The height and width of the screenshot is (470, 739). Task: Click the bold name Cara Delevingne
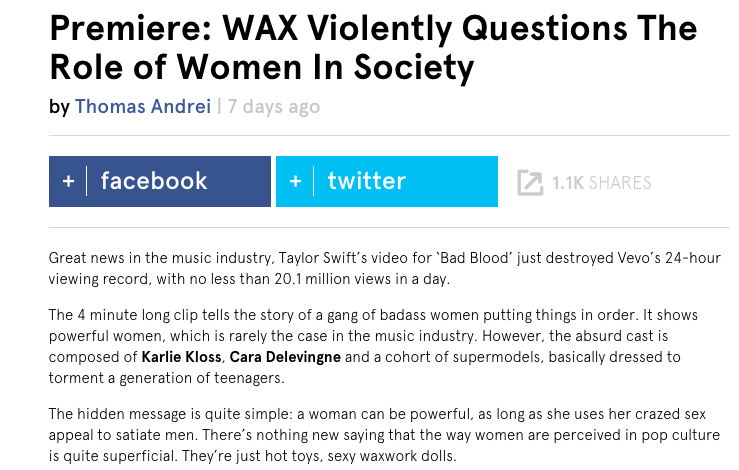coord(285,357)
